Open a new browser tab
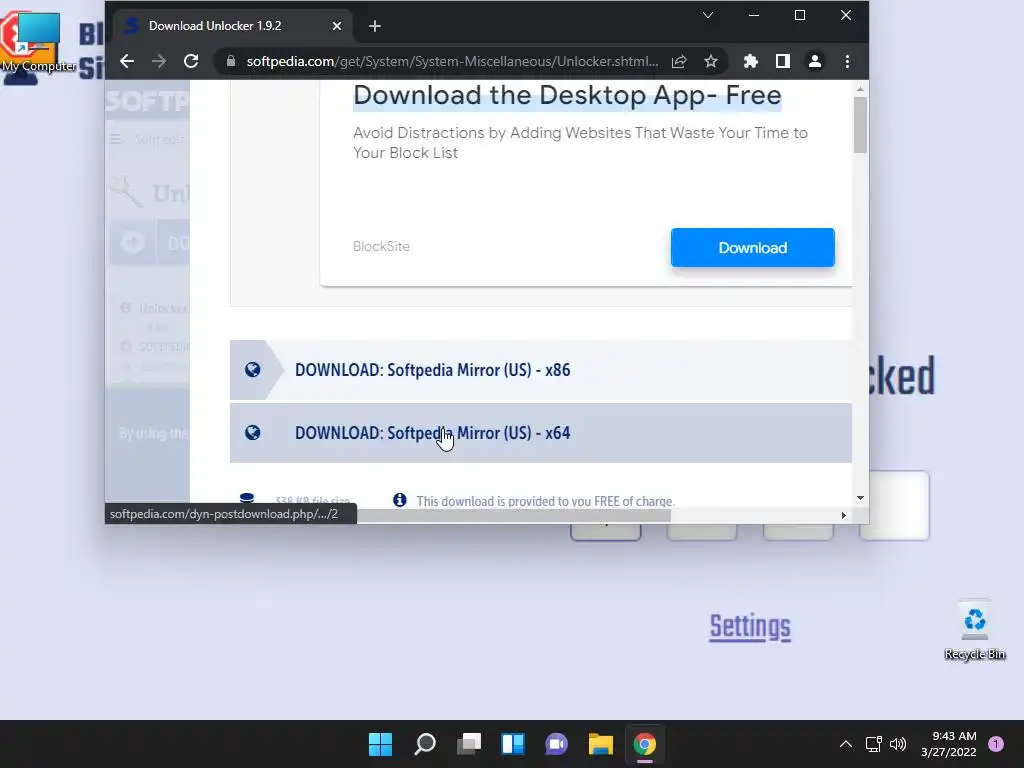The height and width of the screenshot is (768, 1024). [x=375, y=26]
